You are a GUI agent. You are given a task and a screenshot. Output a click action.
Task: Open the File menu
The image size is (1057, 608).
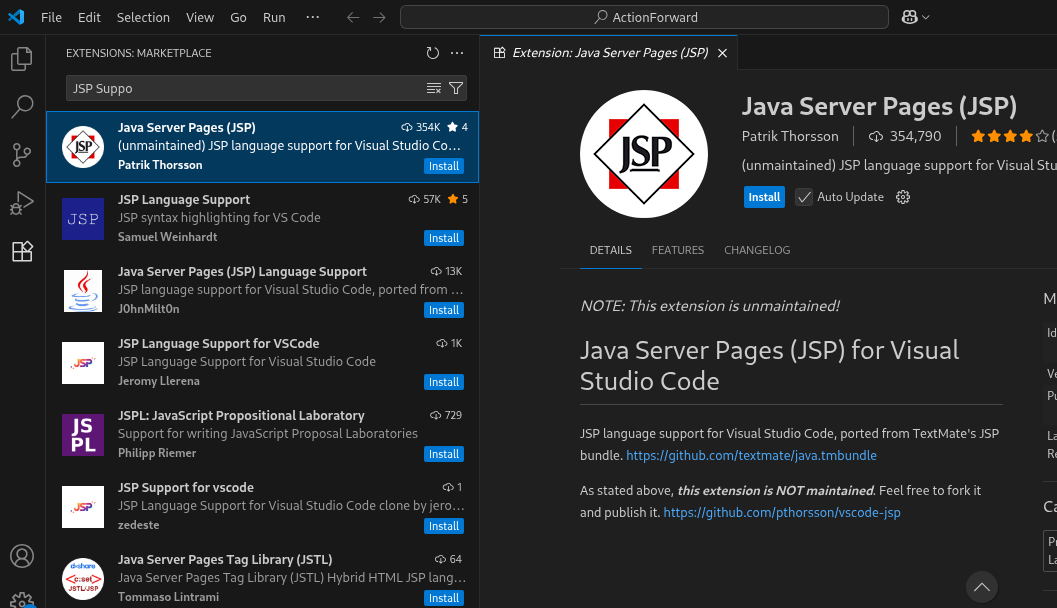51,18
